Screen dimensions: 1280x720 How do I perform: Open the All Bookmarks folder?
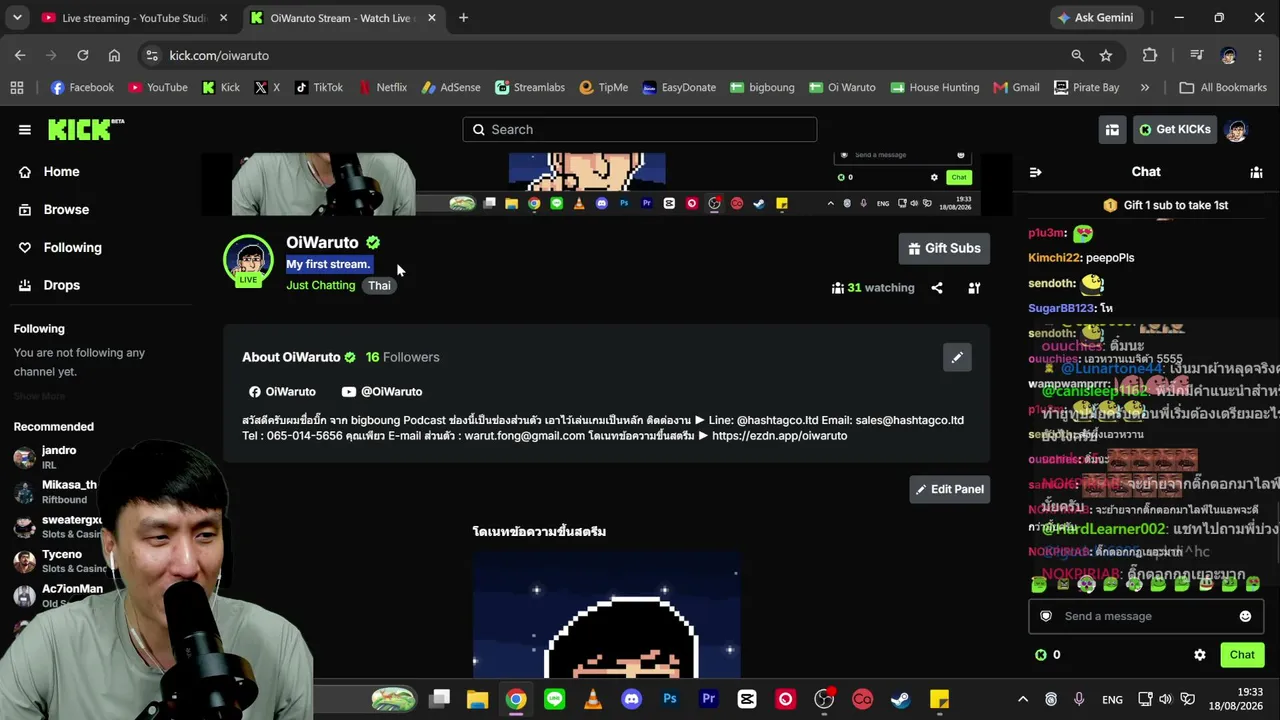tap(1223, 87)
